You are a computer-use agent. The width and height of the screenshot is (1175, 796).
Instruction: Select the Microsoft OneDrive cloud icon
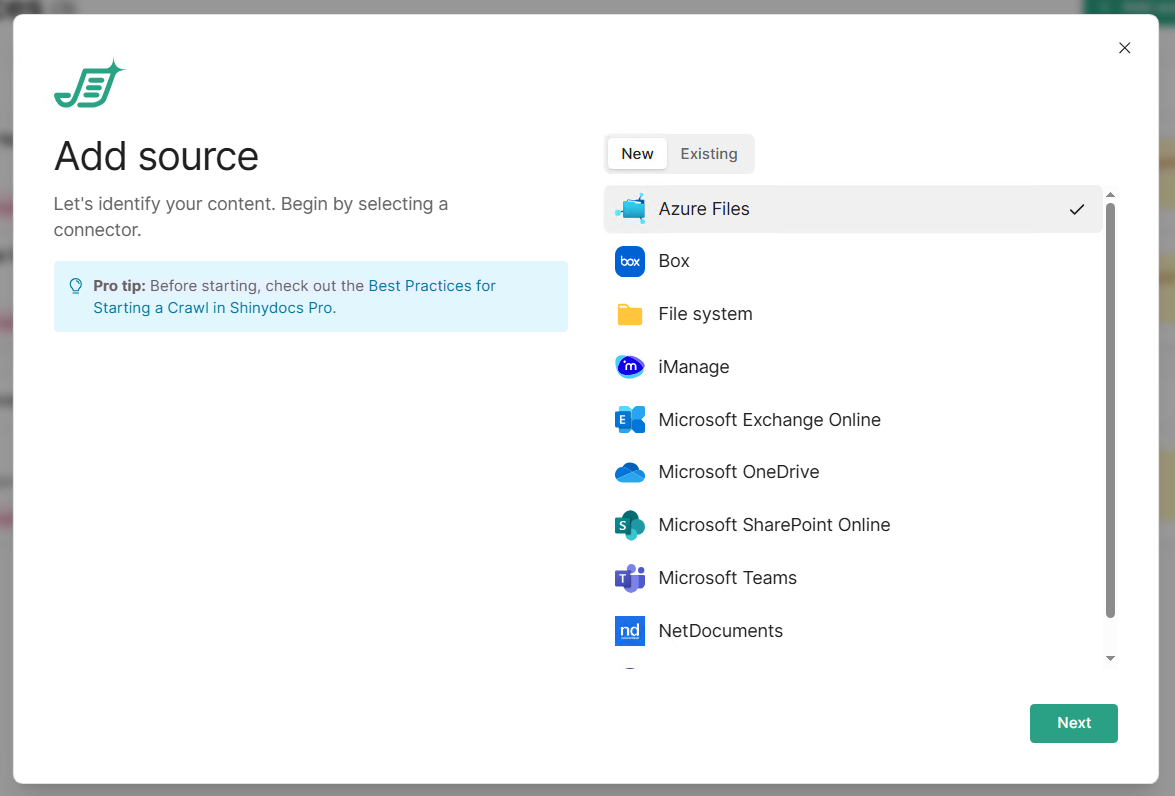coord(630,472)
